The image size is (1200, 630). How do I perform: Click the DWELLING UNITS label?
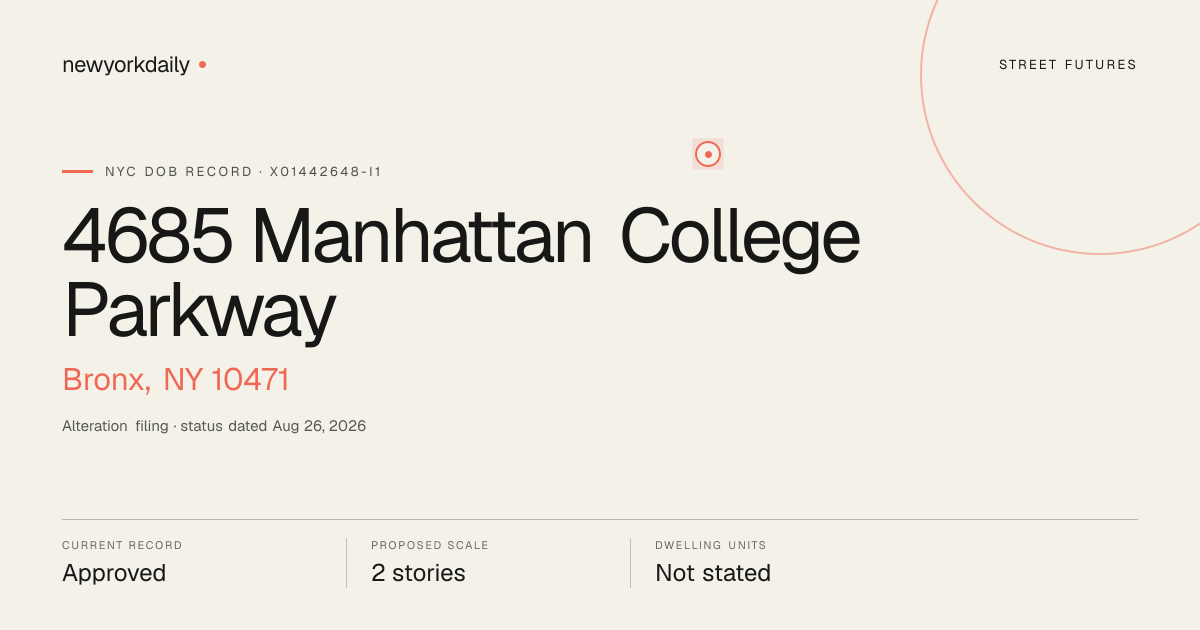click(711, 546)
